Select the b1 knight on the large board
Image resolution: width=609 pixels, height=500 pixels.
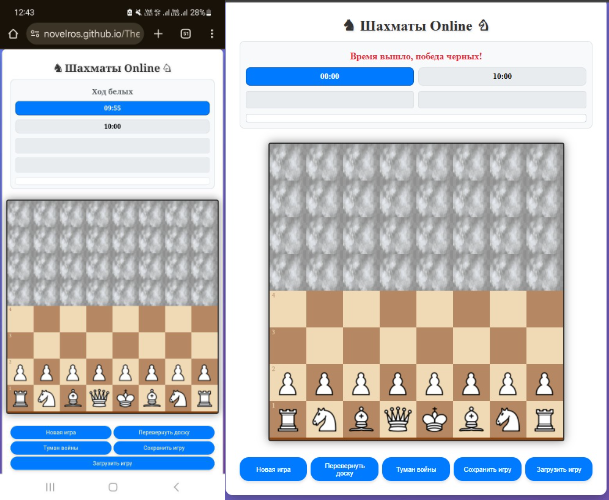click(324, 419)
